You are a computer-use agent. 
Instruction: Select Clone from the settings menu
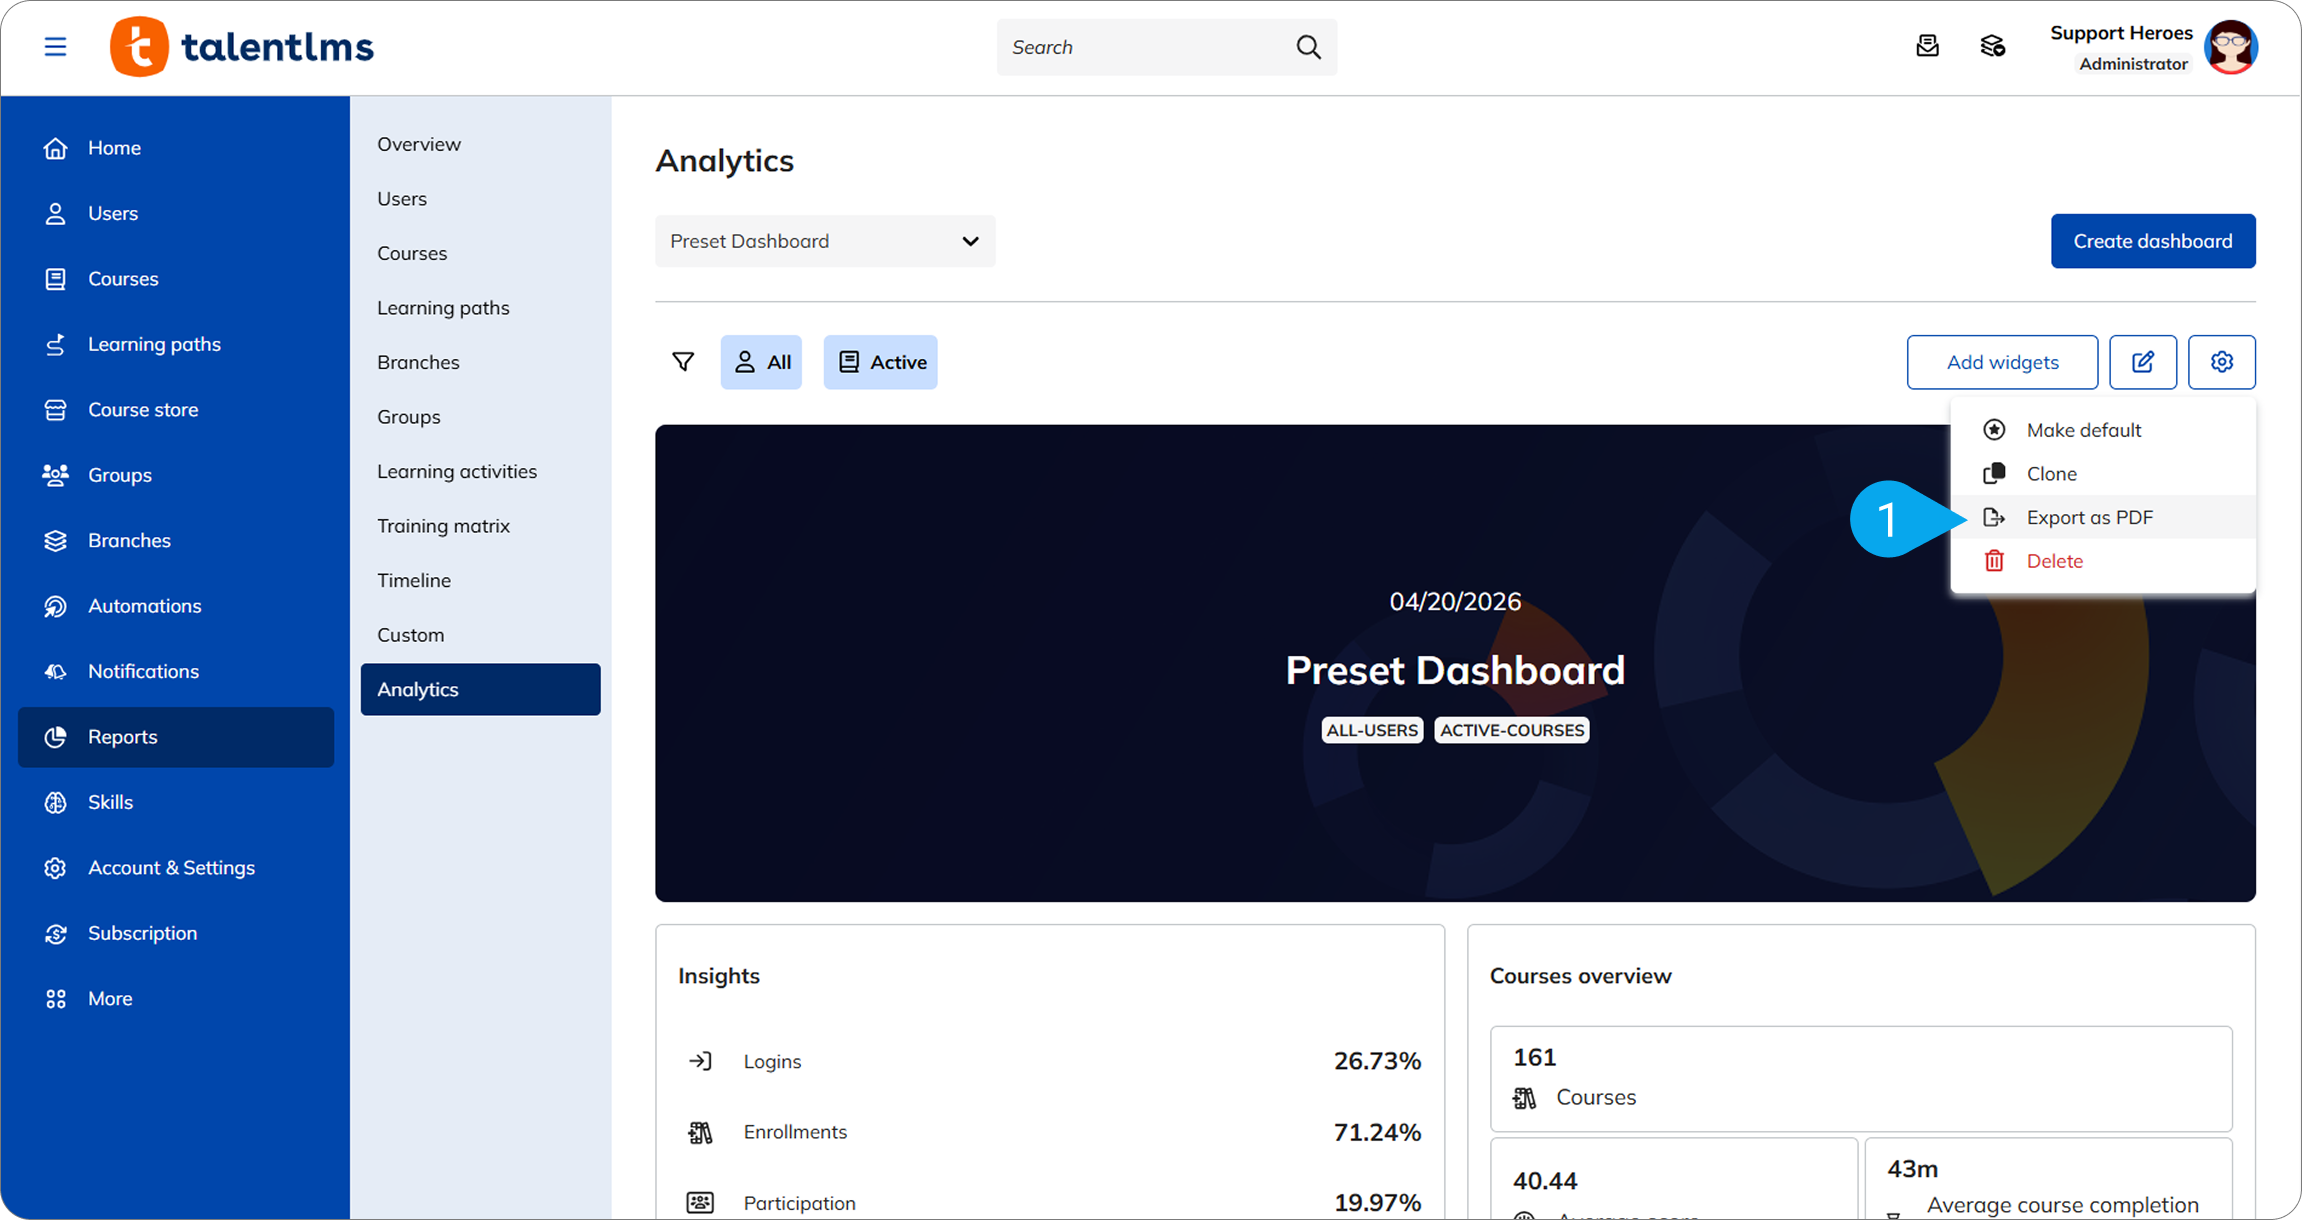tap(2103, 474)
